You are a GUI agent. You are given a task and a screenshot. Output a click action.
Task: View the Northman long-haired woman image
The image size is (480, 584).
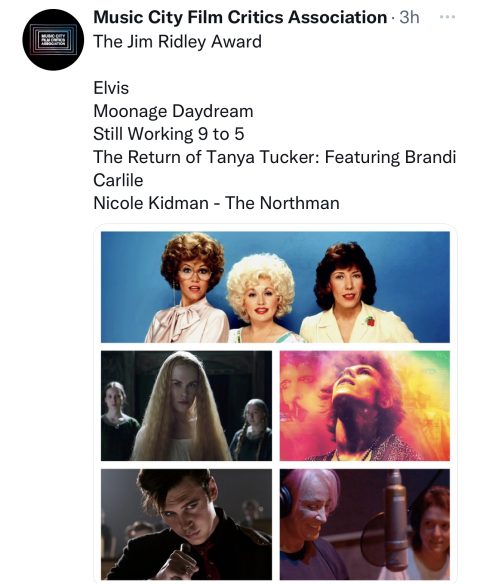[x=186, y=406]
